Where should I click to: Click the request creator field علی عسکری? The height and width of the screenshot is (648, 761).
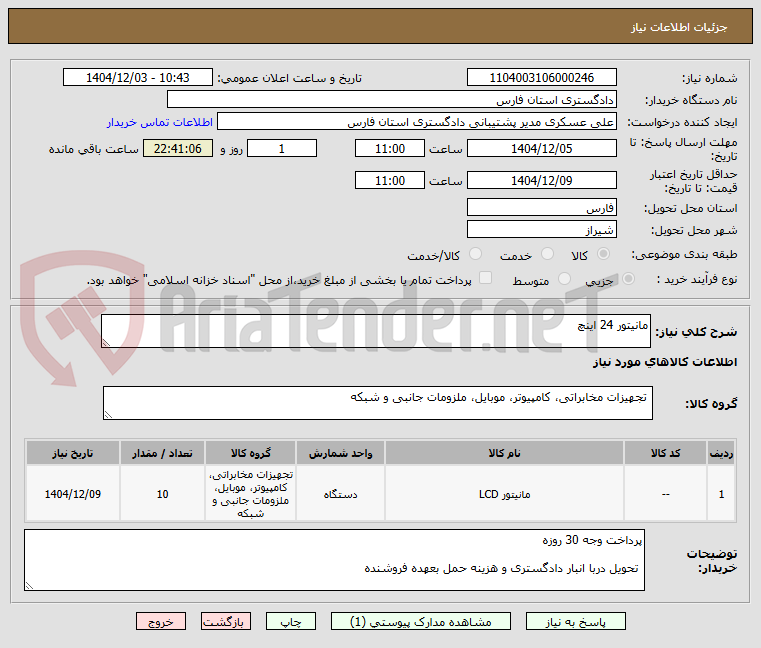(x=417, y=121)
